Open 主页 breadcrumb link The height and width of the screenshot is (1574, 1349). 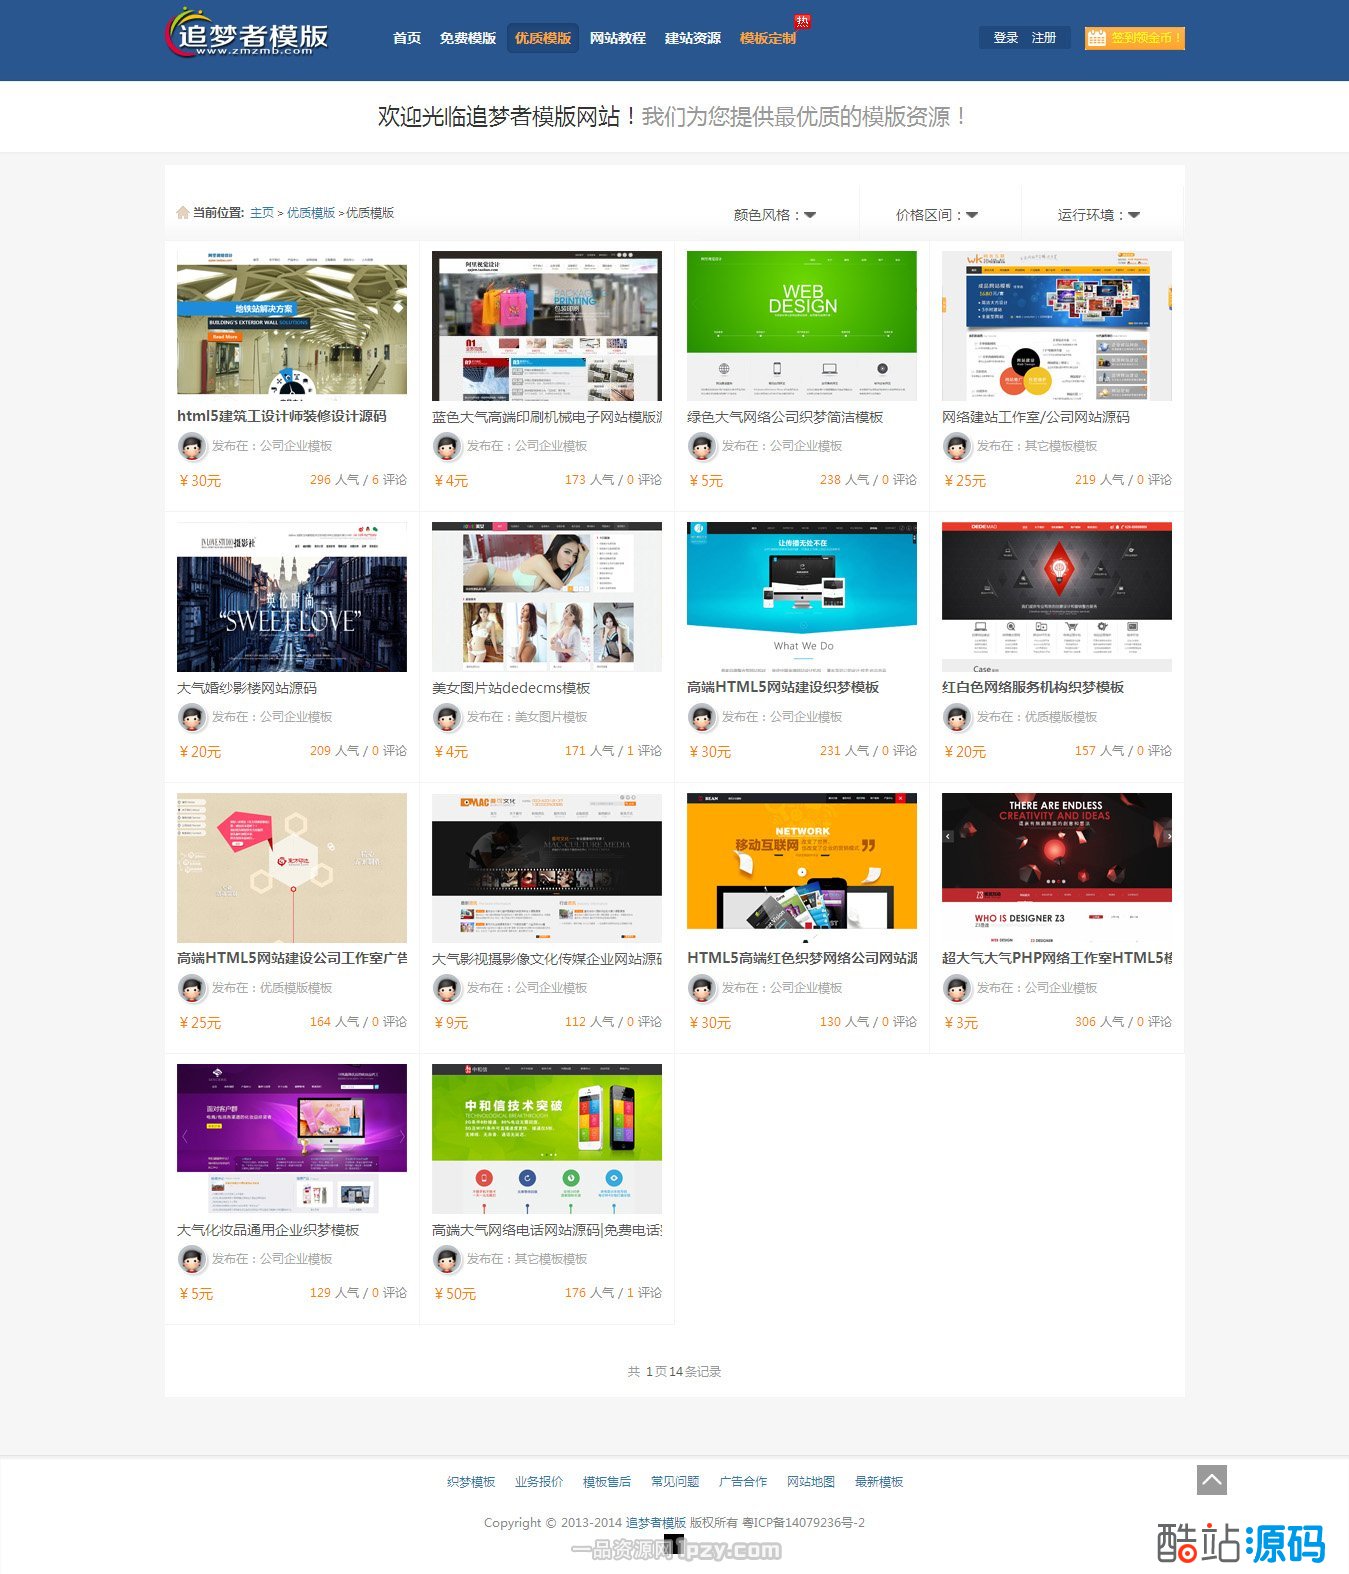coord(261,213)
